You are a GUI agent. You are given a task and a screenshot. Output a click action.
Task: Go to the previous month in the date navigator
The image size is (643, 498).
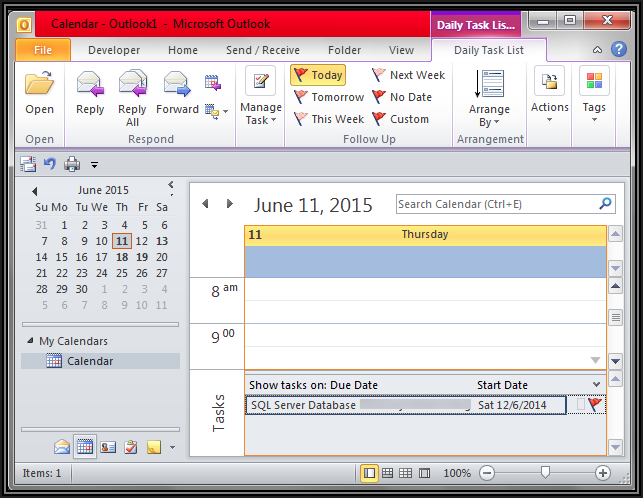click(x=34, y=191)
